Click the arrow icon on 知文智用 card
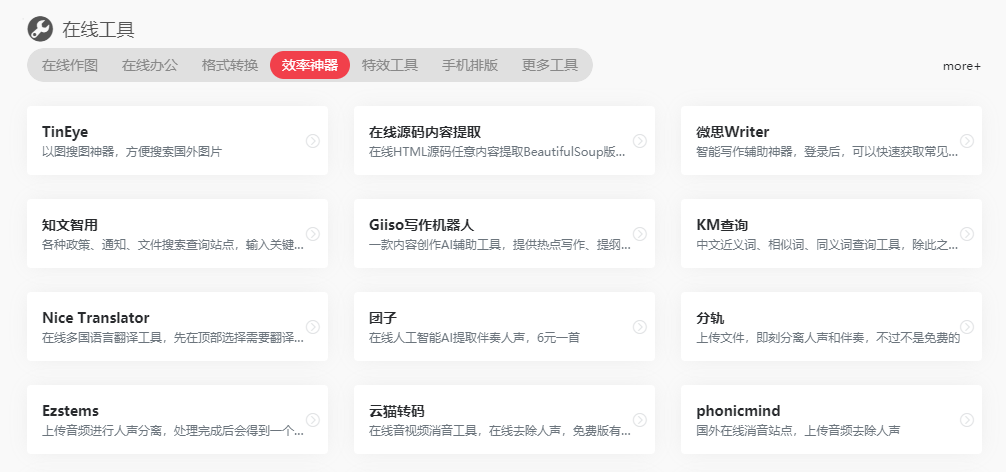This screenshot has width=1006, height=472. pos(312,234)
